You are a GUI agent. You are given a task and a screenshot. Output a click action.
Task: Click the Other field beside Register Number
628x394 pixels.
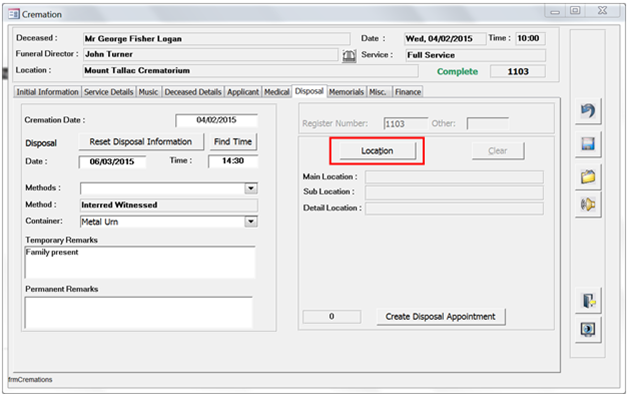[x=488, y=124]
